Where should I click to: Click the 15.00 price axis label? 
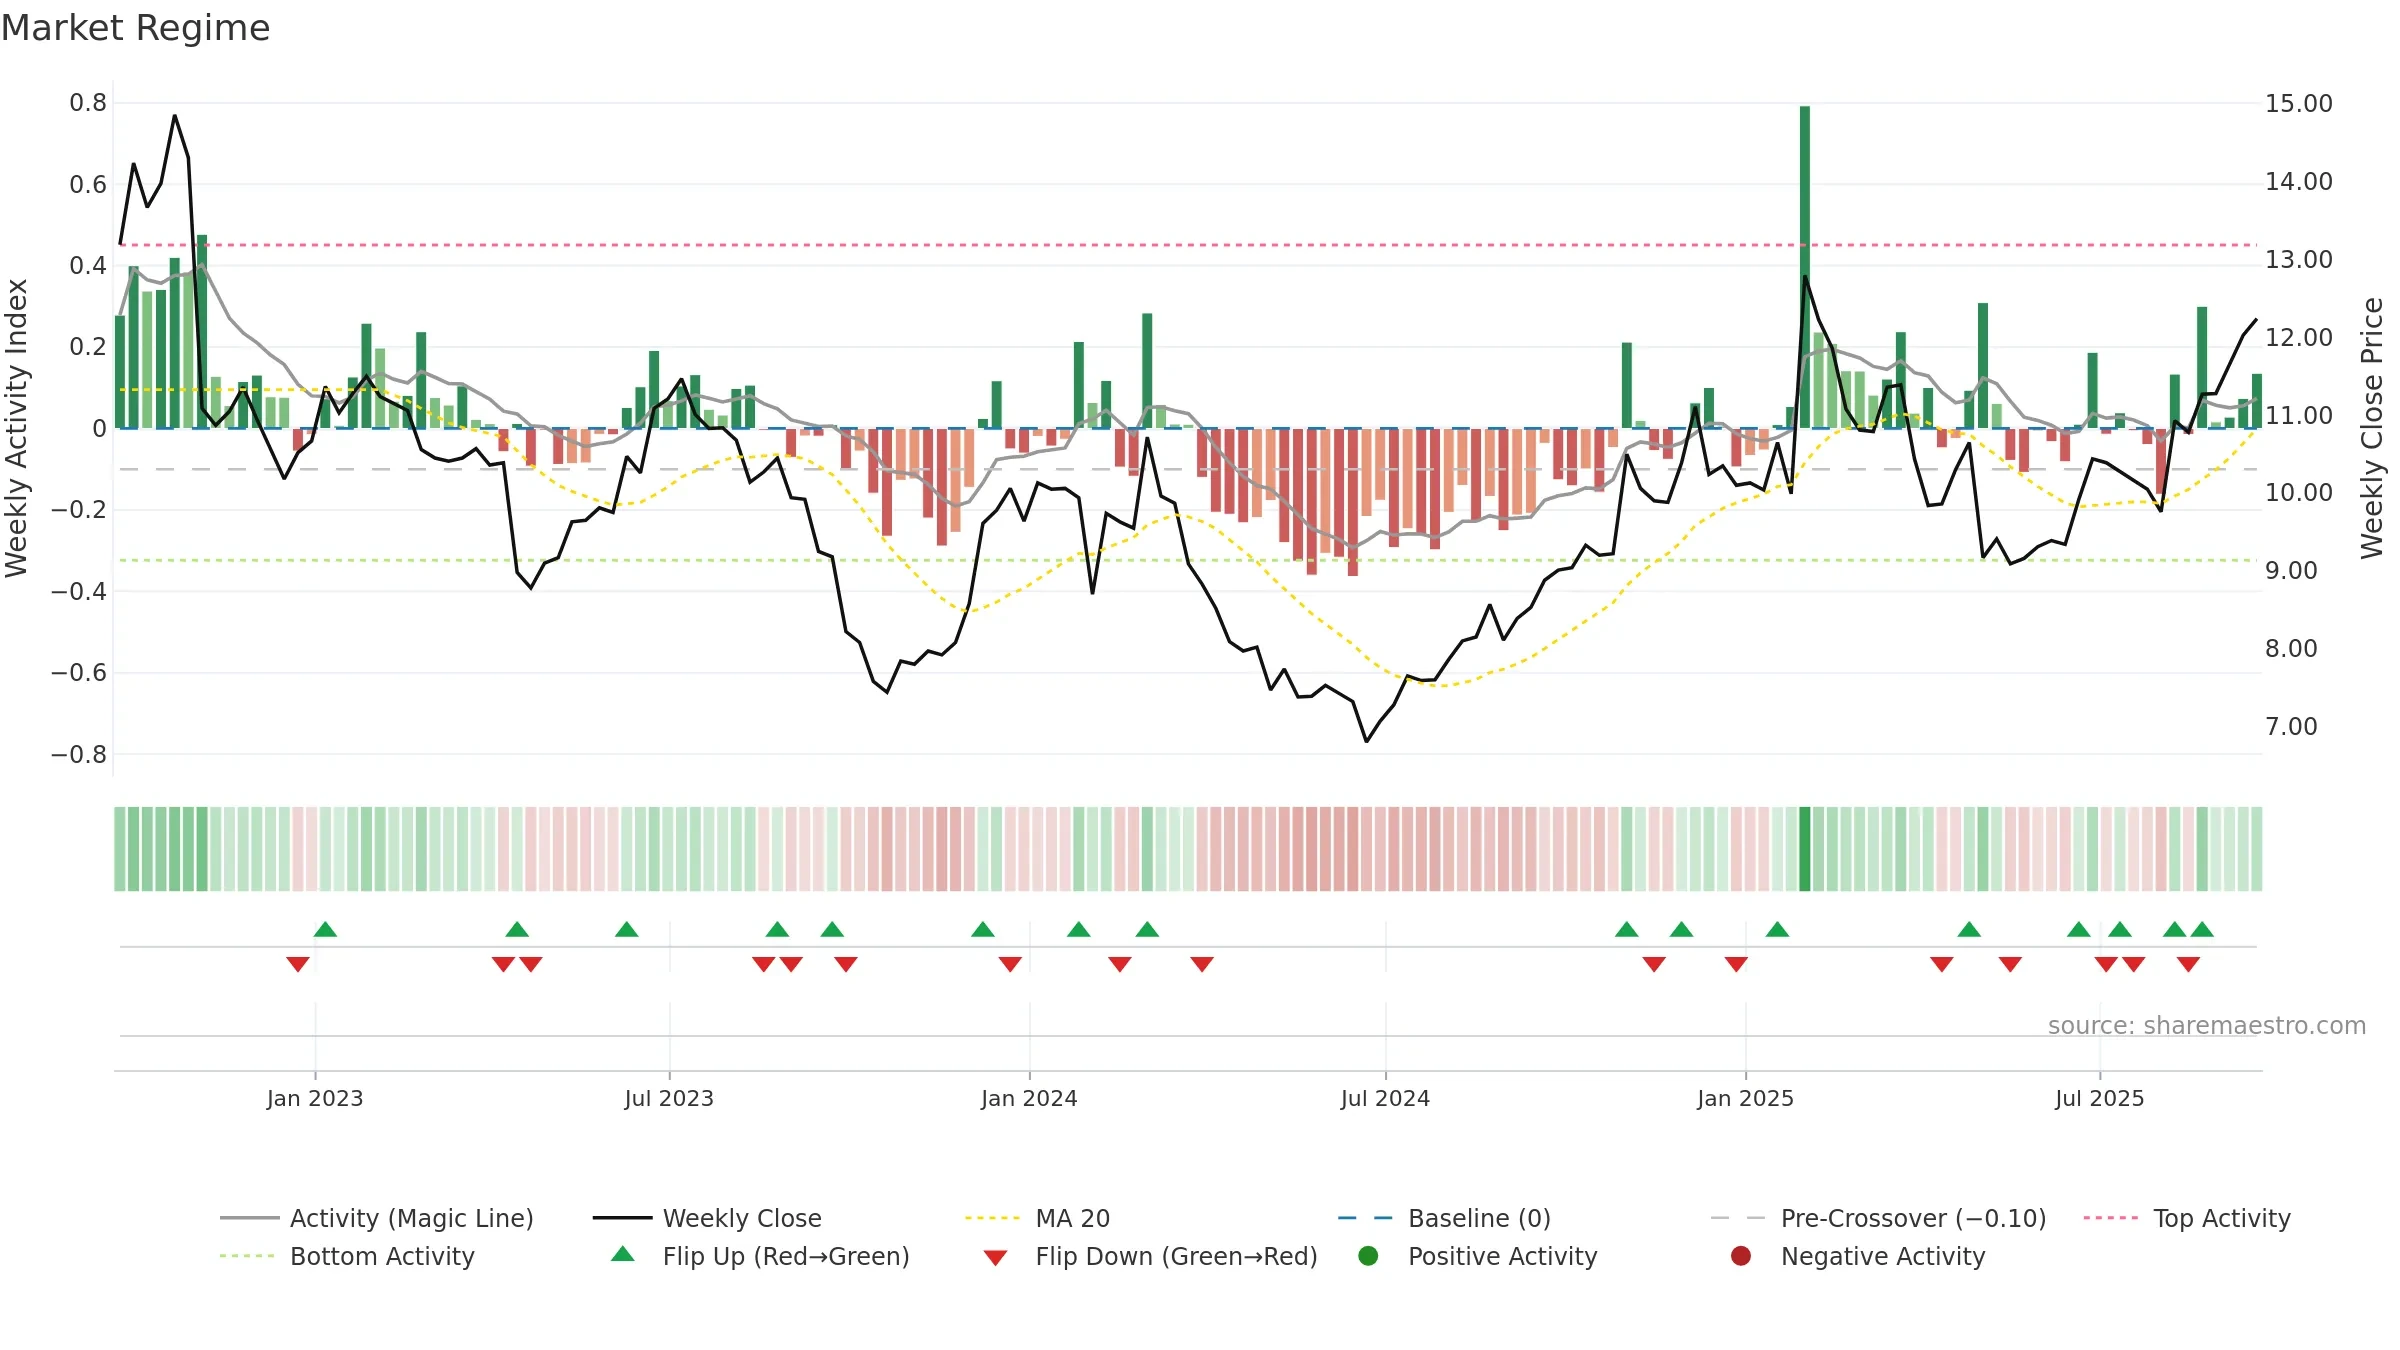pos(2298,103)
